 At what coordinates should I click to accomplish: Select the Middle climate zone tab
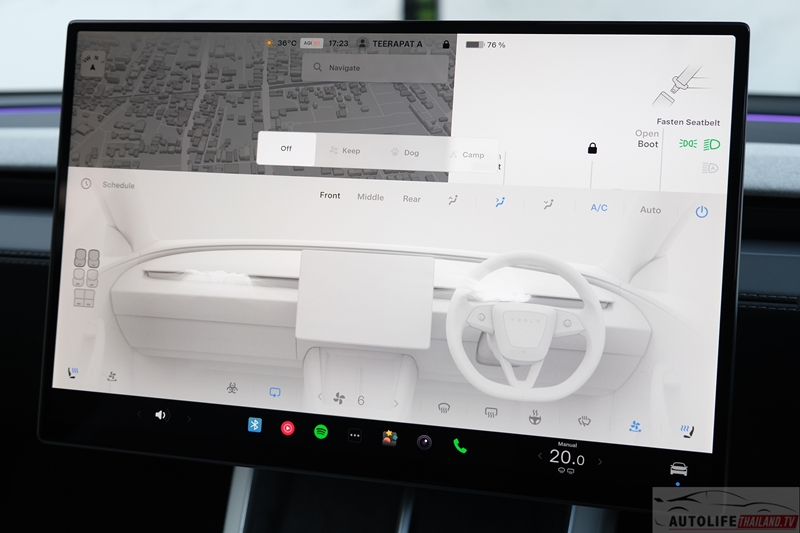coord(370,197)
